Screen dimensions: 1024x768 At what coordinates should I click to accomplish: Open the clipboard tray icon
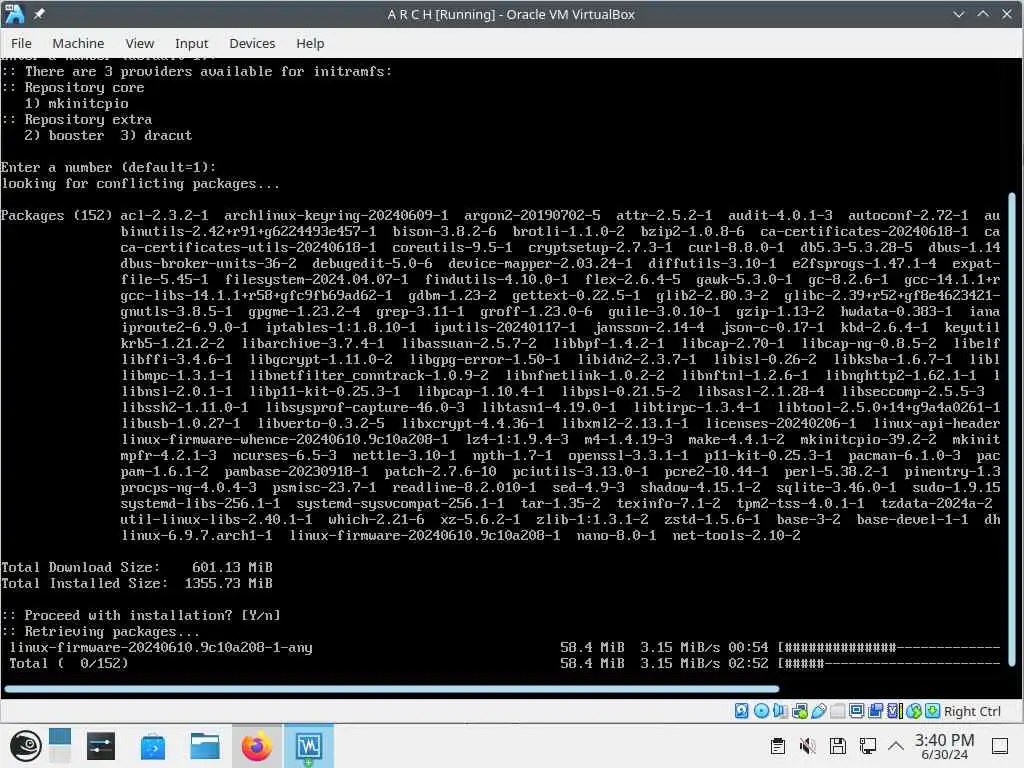777,746
